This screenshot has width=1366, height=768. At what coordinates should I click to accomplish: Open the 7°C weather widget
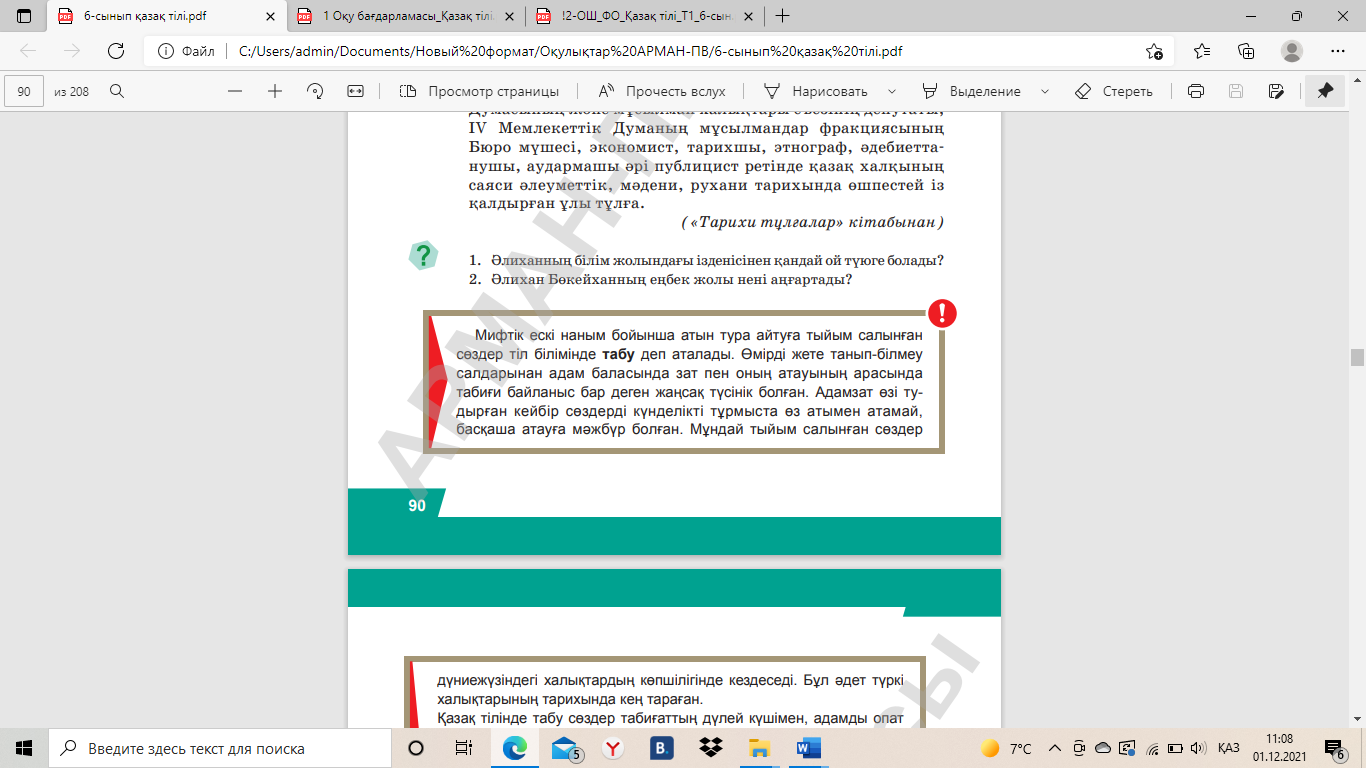point(1006,748)
